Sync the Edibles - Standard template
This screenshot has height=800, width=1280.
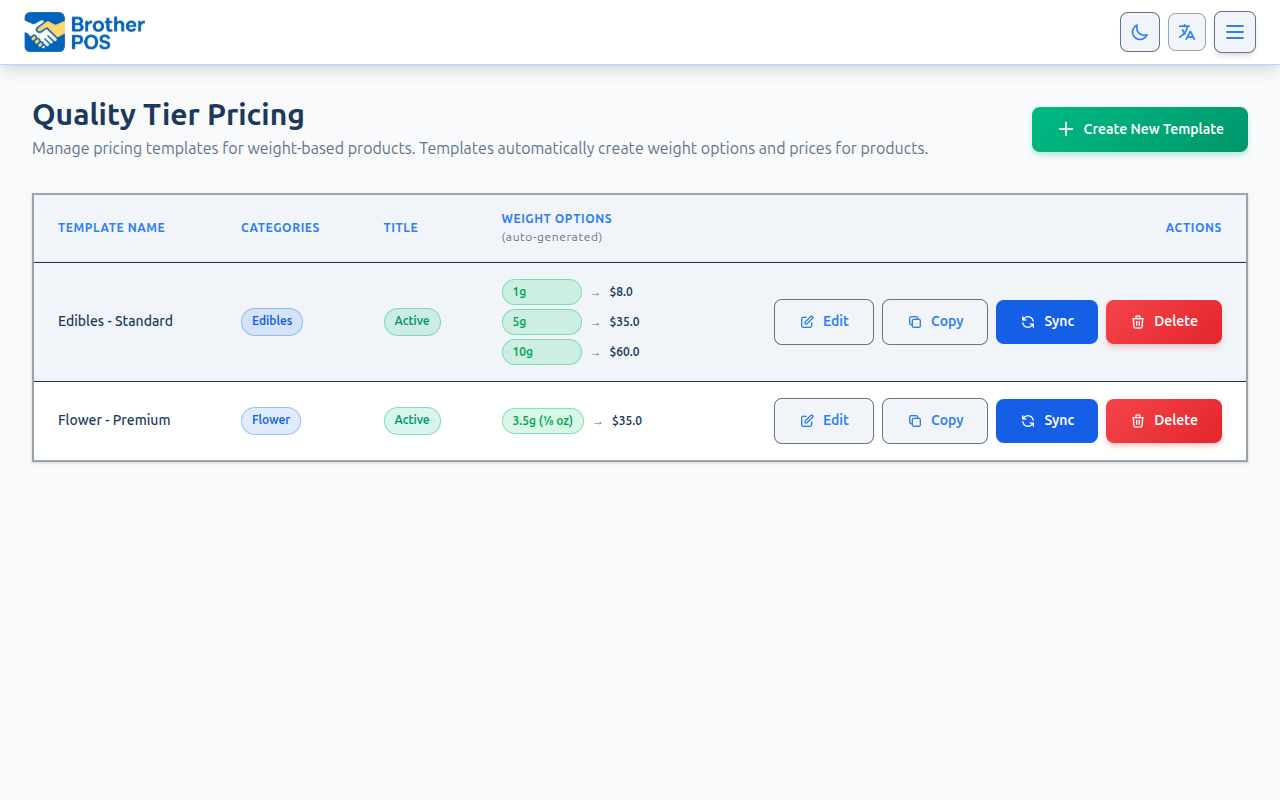[x=1047, y=321]
